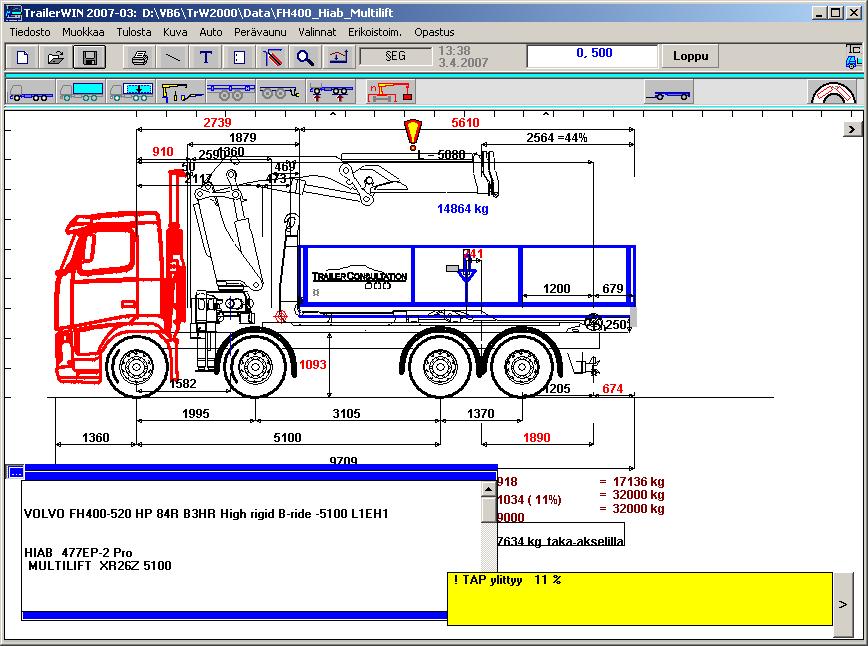Click the 14864 kg payload label
868x646 pixels.
pyautogui.click(x=463, y=209)
